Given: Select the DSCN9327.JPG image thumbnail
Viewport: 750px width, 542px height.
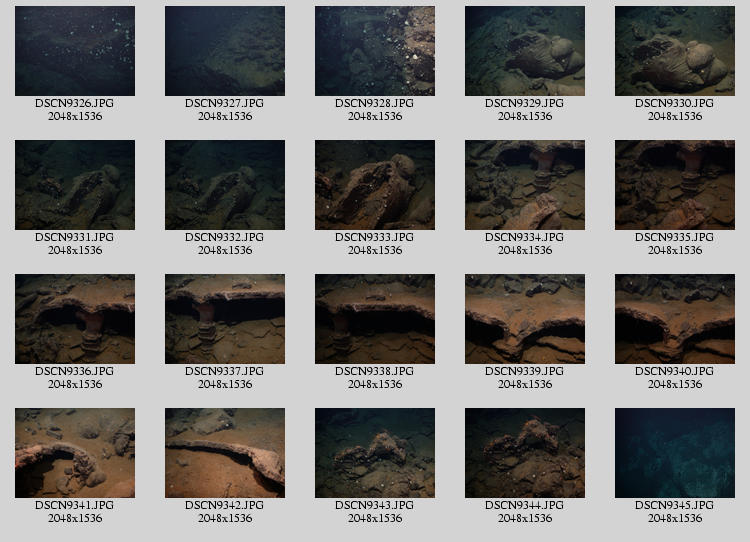Looking at the screenshot, I should pos(225,51).
